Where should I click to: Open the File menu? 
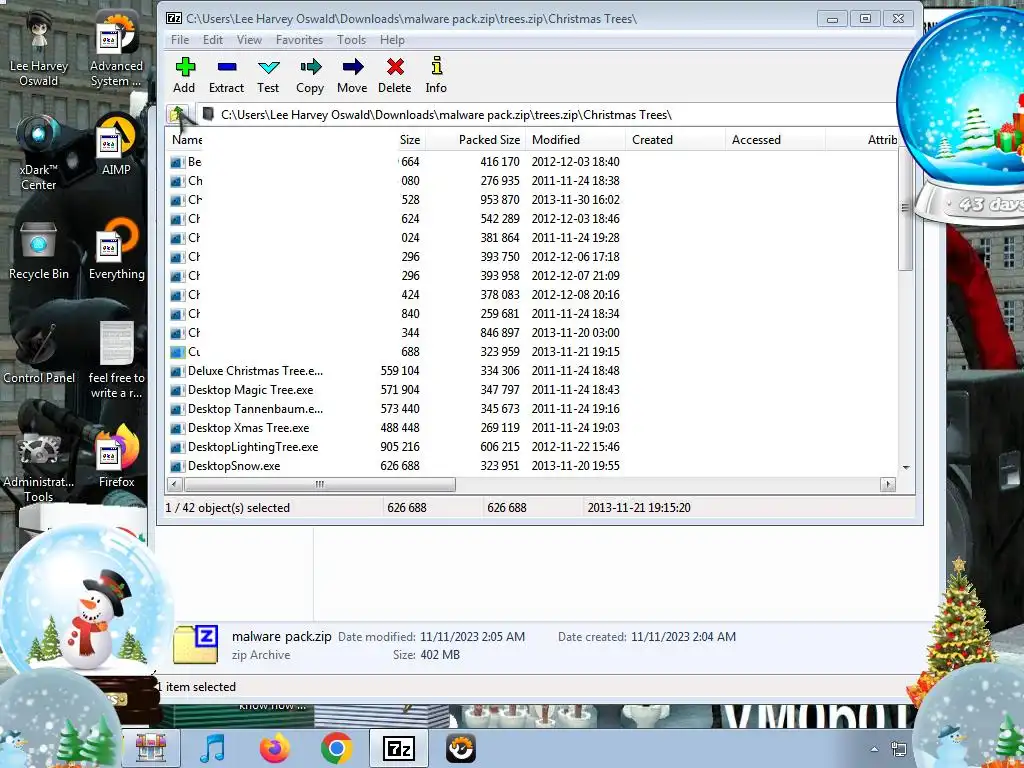(x=180, y=40)
